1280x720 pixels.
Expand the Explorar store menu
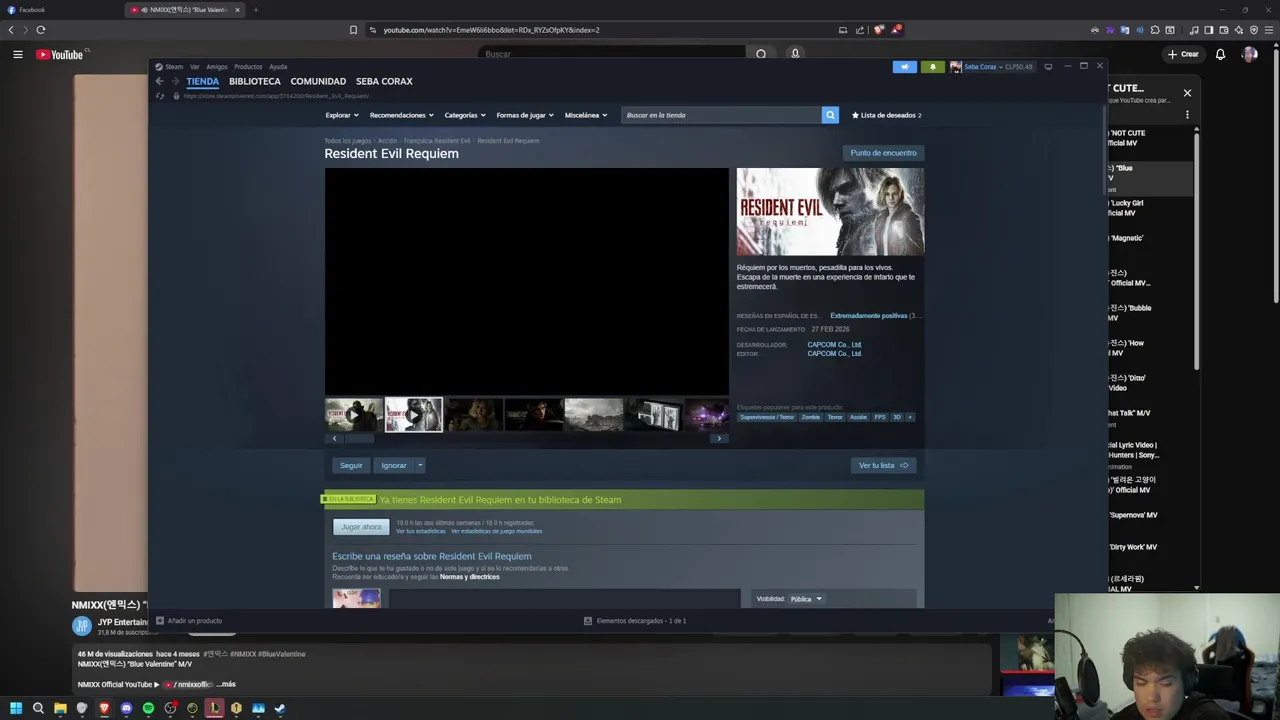(x=342, y=115)
